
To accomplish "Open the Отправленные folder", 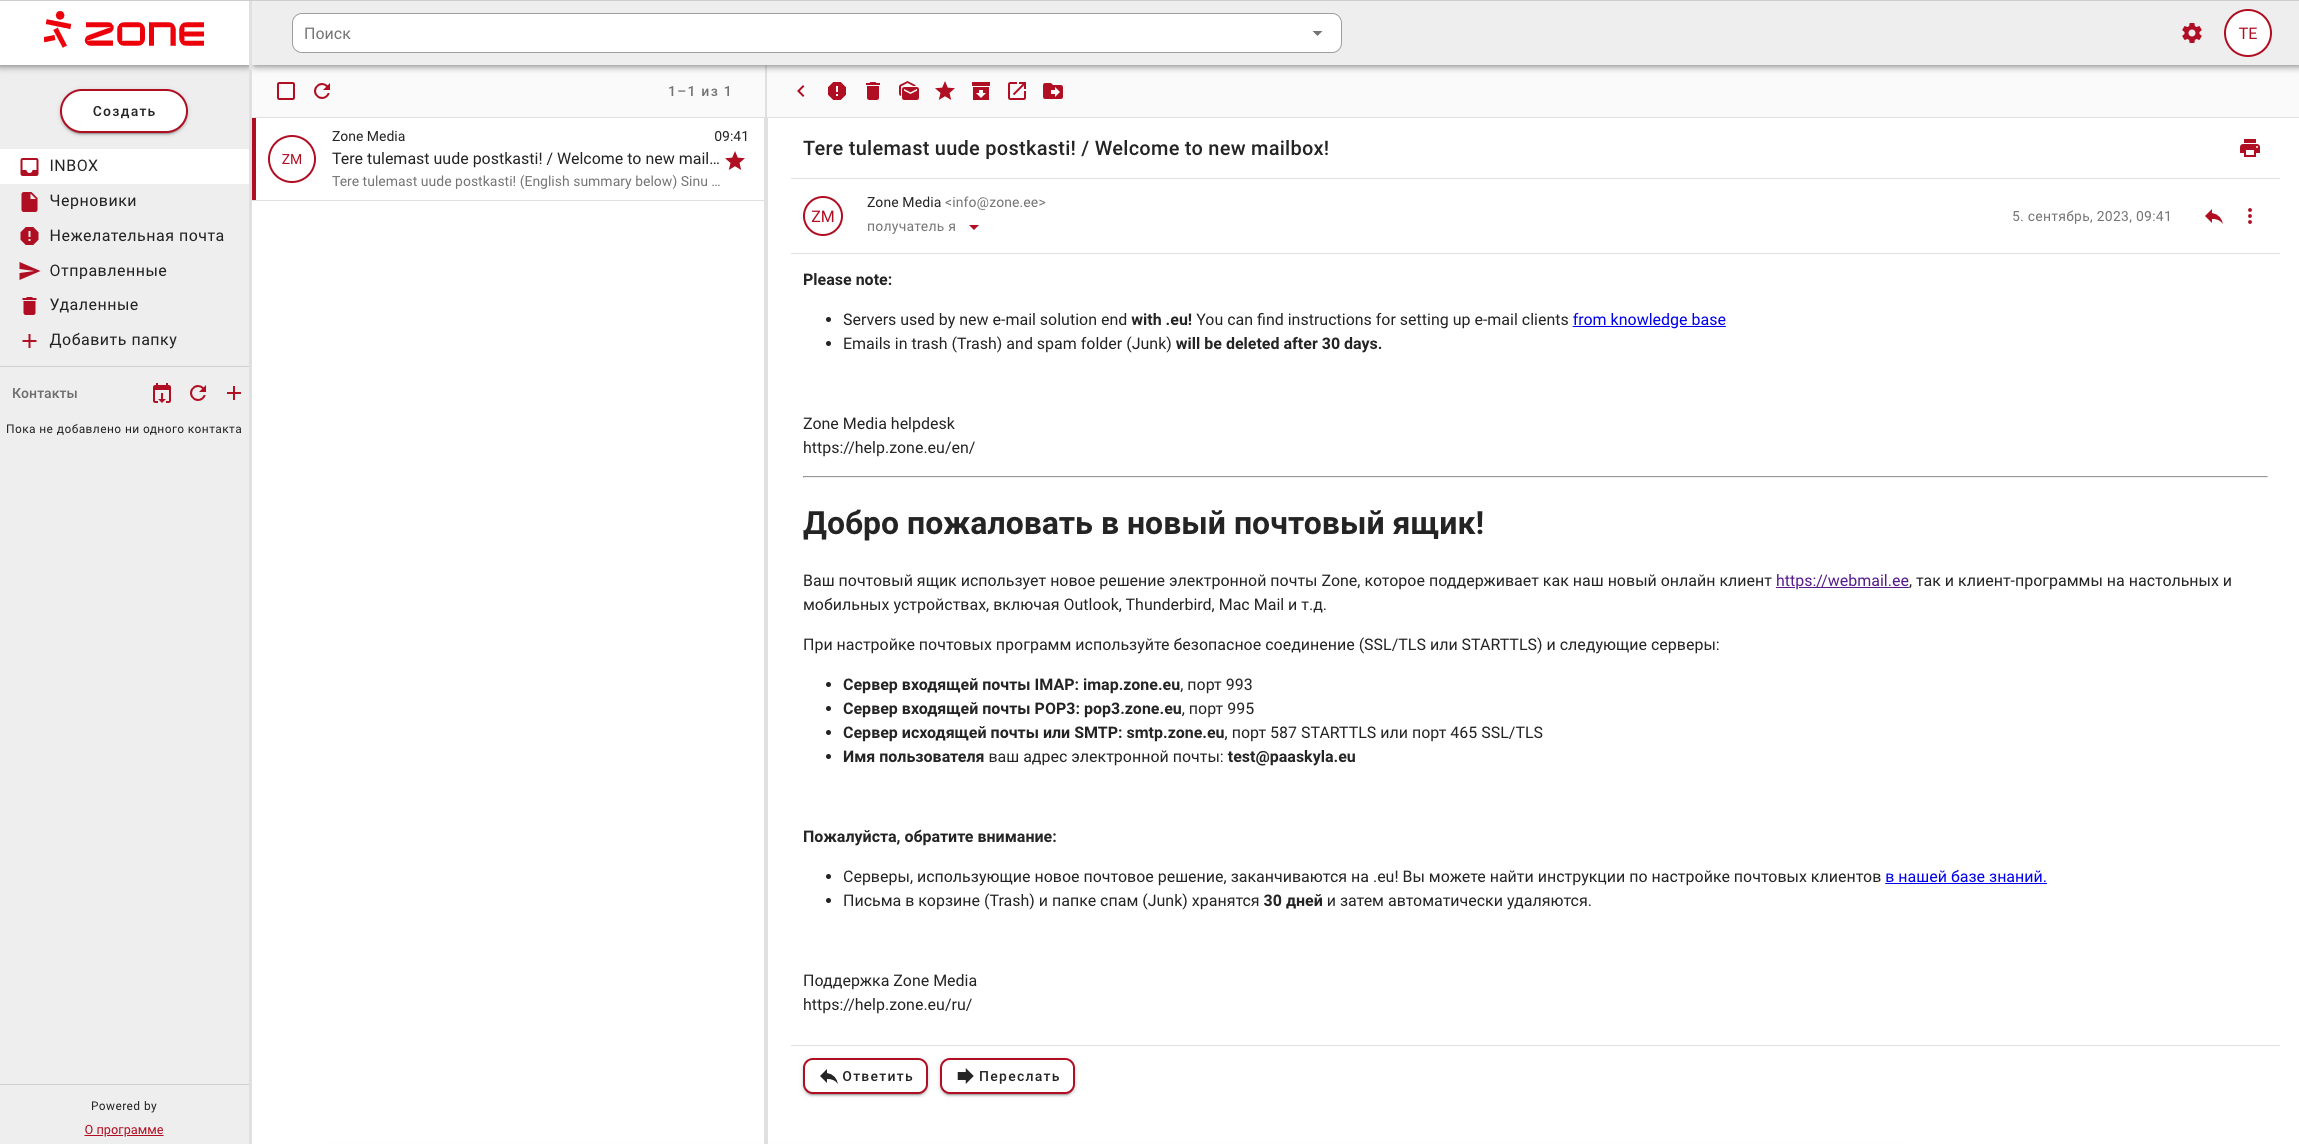I will point(124,271).
